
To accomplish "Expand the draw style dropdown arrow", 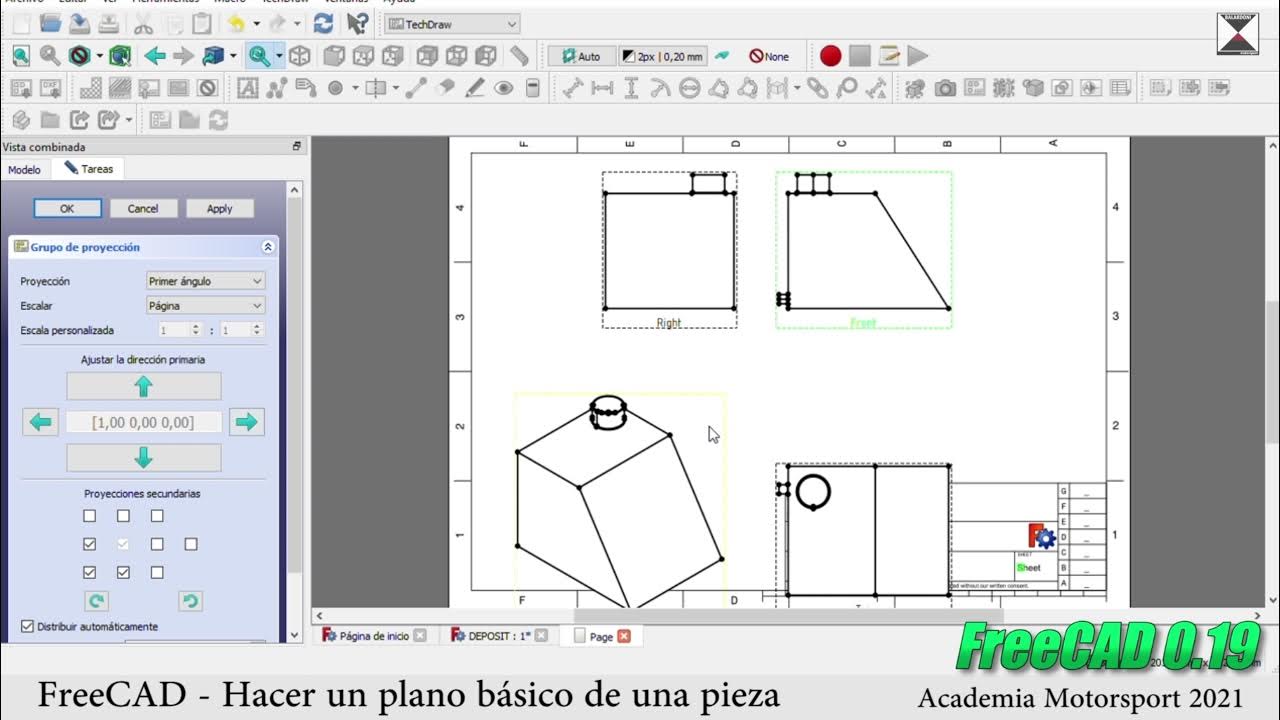I will pyautogui.click(x=98, y=56).
